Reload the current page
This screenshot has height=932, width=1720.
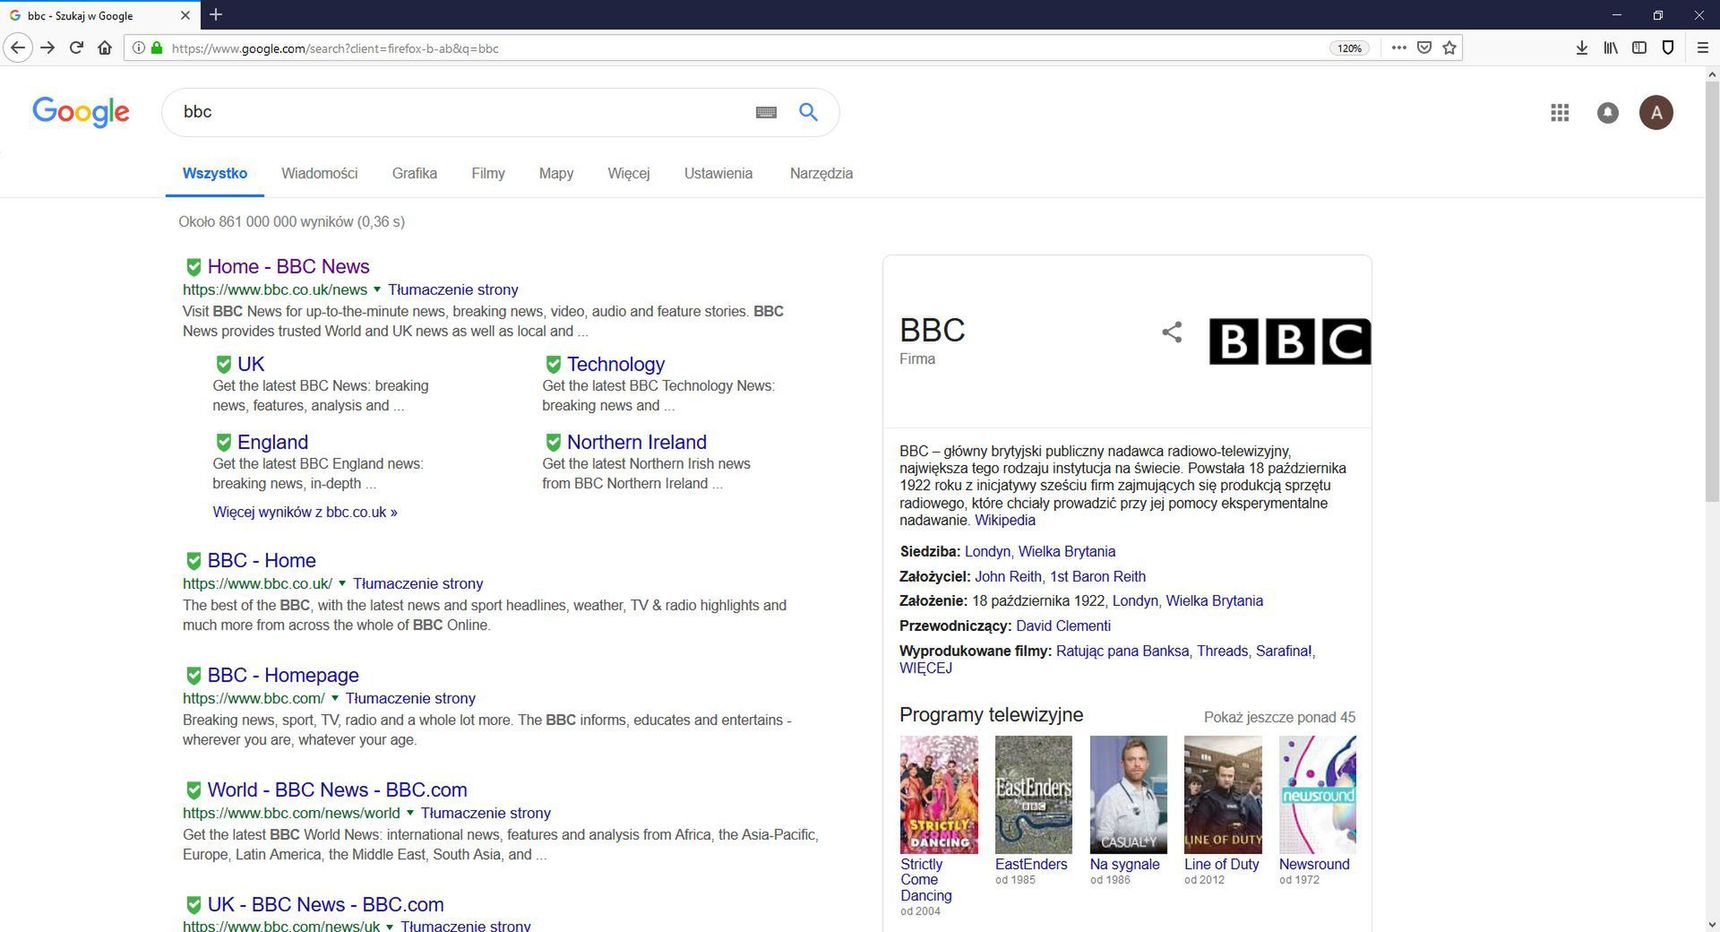(76, 48)
